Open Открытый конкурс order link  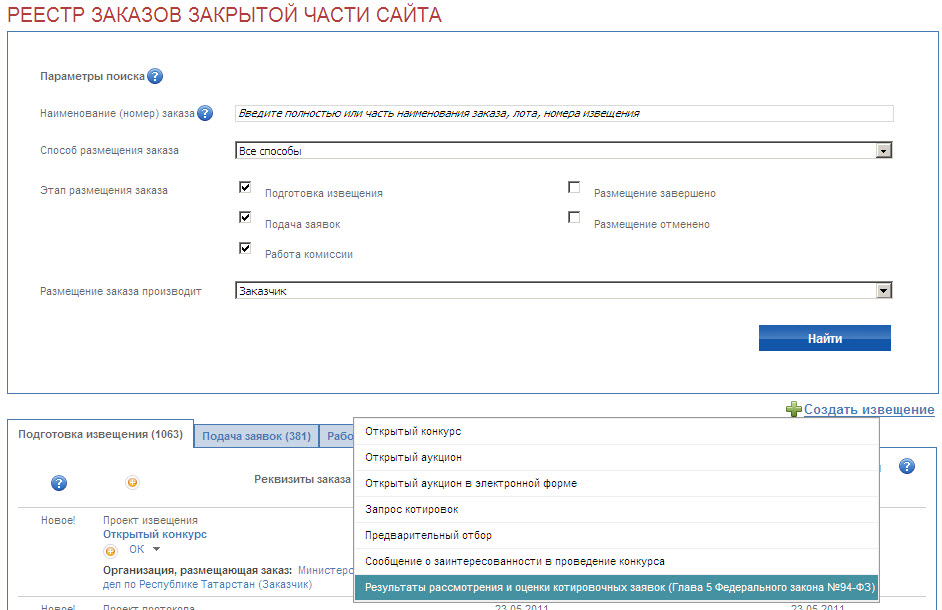155,534
